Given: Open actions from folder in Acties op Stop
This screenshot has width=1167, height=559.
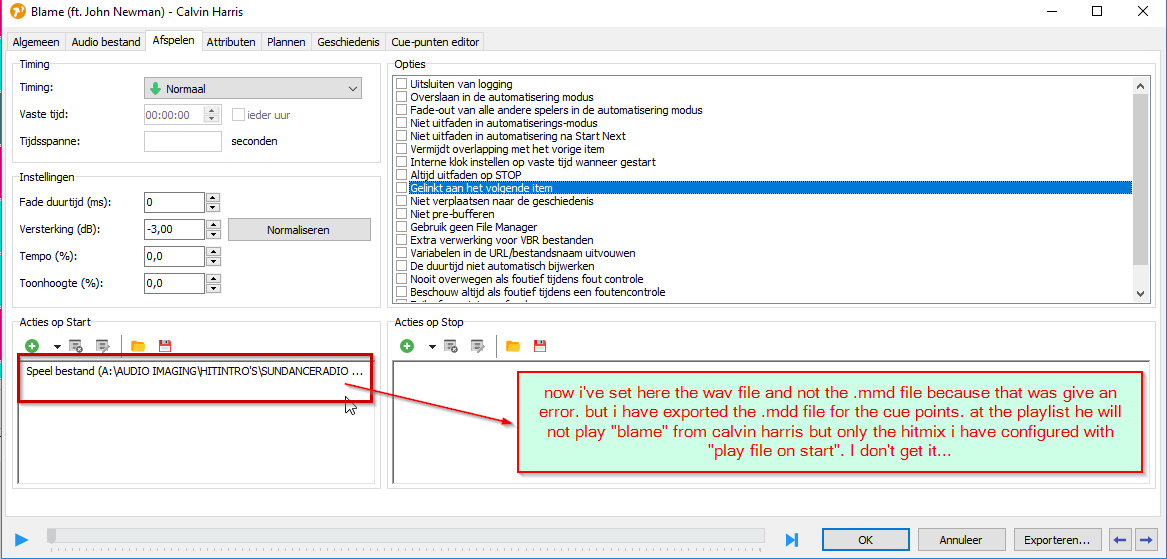Looking at the screenshot, I should (513, 346).
